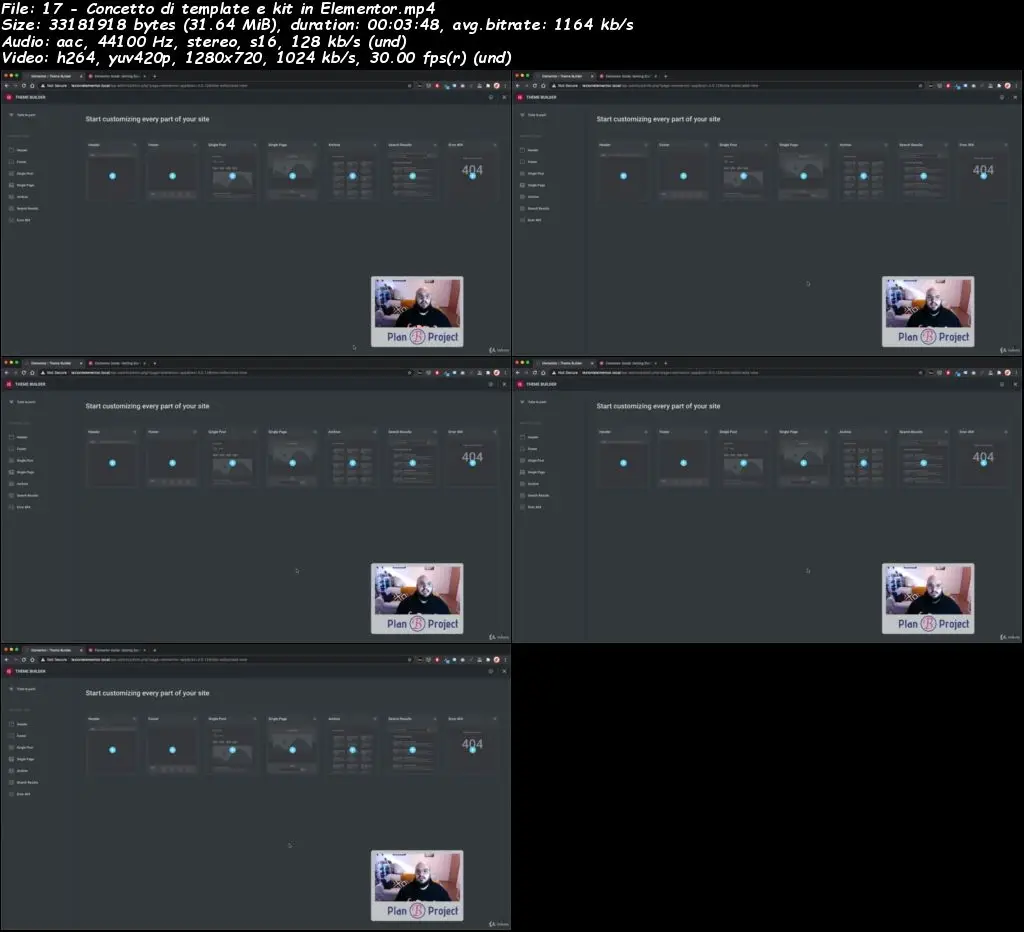Add a Single Page template in top-right frame

click(803, 176)
